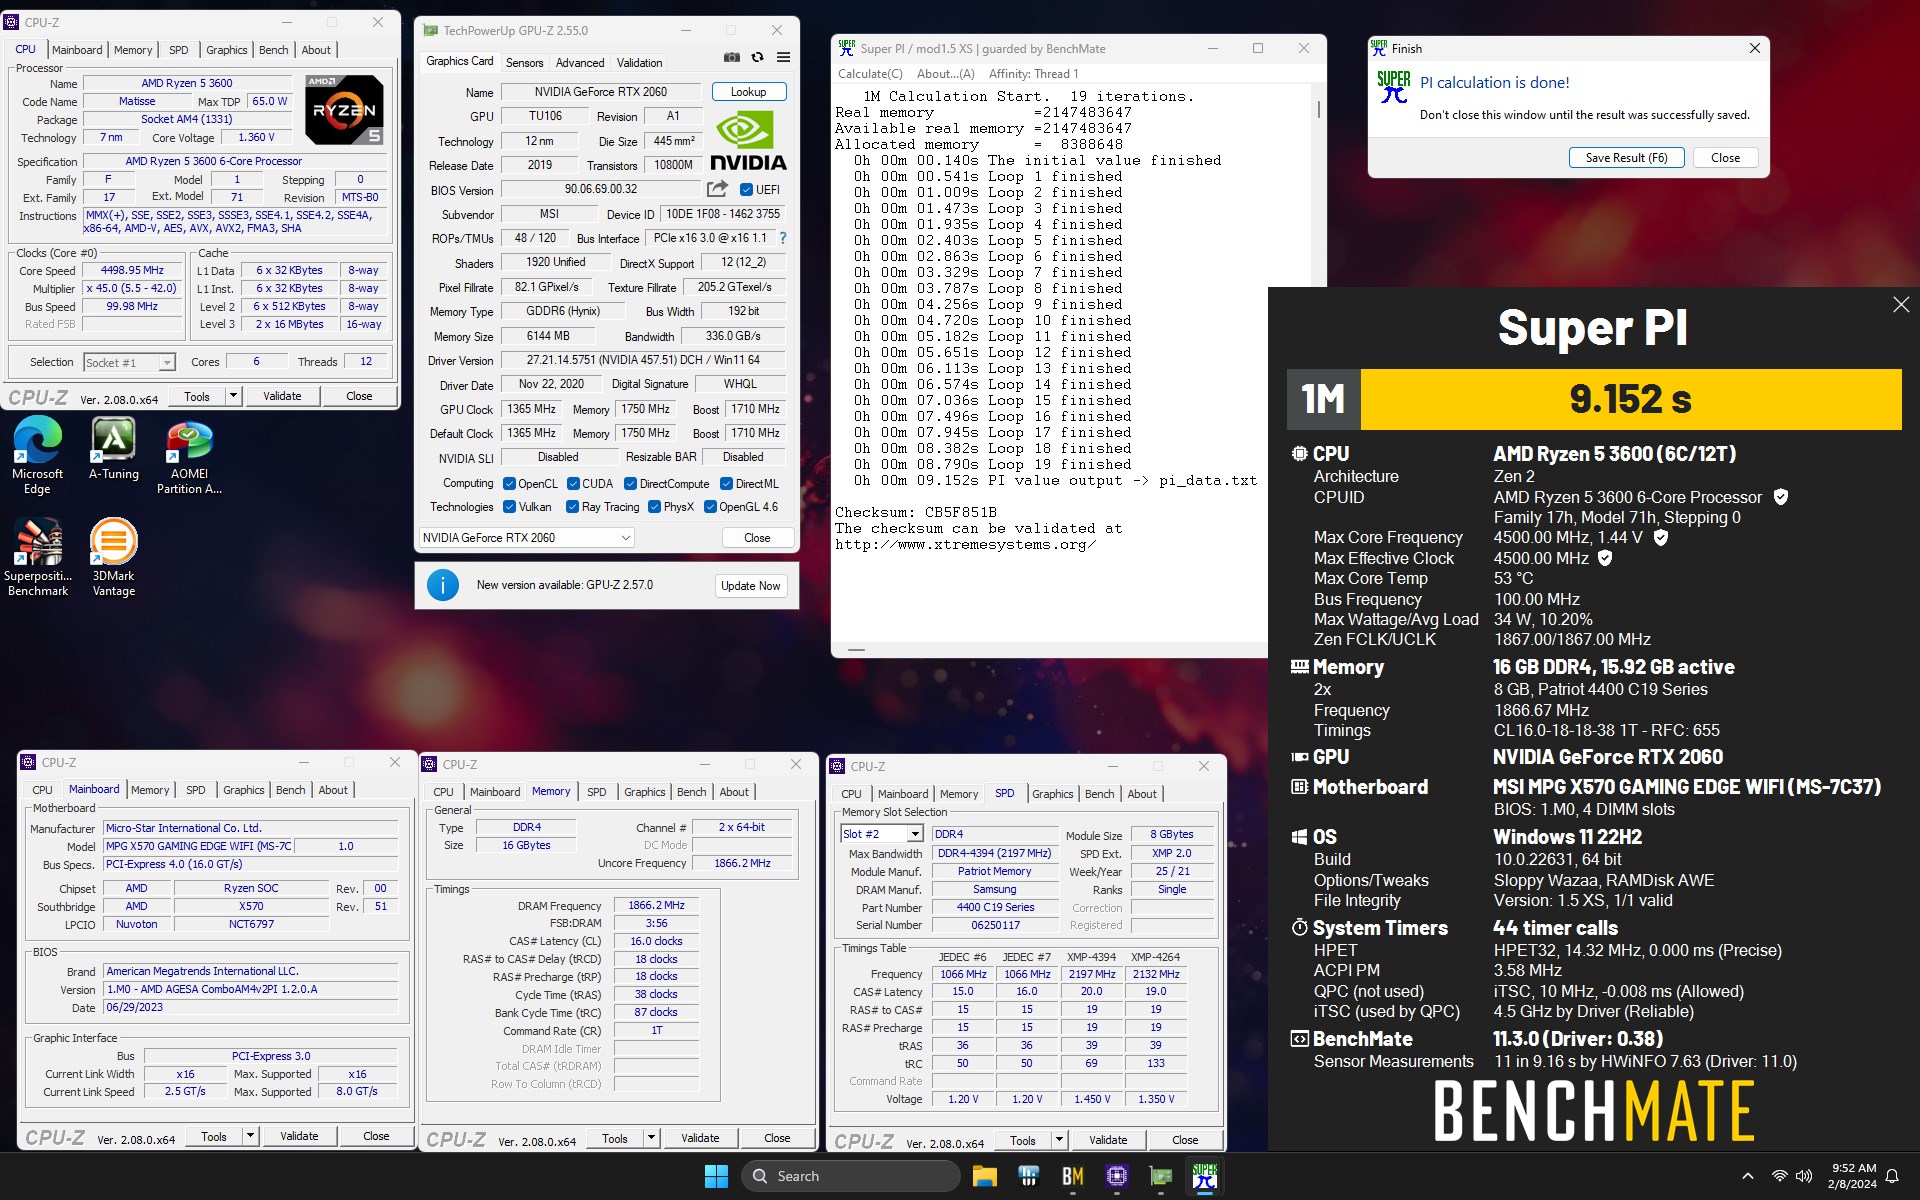The width and height of the screenshot is (1920, 1200).
Task: Click Save Result (F6) button
Action: [1626, 158]
